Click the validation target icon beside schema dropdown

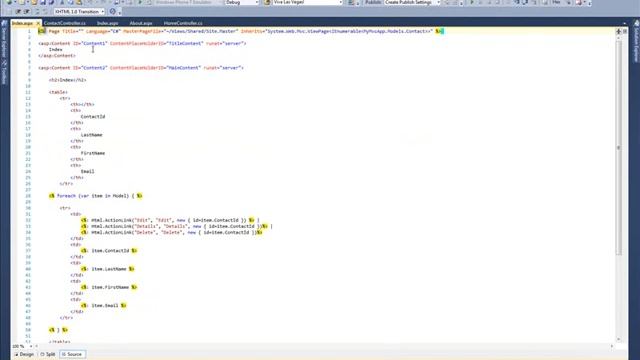(x=113, y=11)
